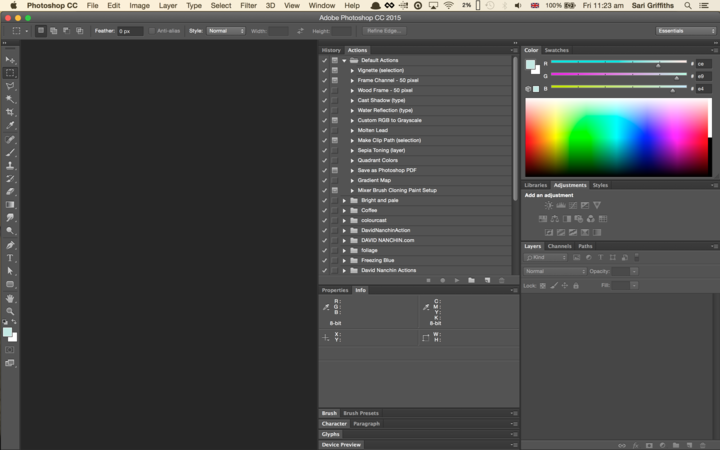Select the Zoom tool
The width and height of the screenshot is (720, 450).
(10, 311)
